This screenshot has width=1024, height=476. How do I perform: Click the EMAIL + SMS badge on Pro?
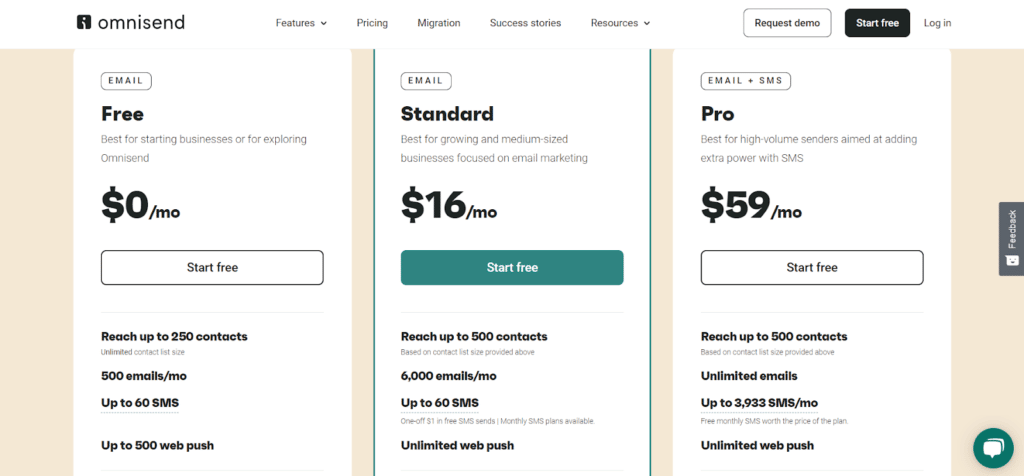click(746, 81)
